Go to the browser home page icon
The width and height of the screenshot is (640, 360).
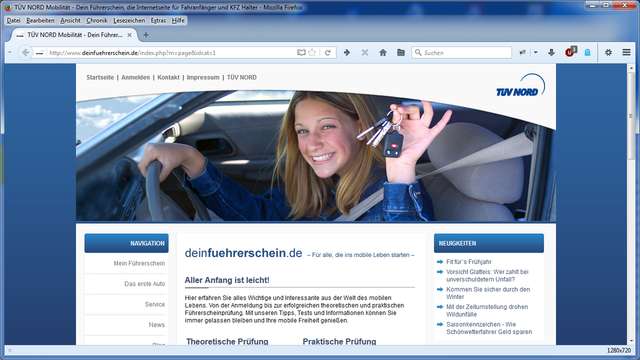383,53
